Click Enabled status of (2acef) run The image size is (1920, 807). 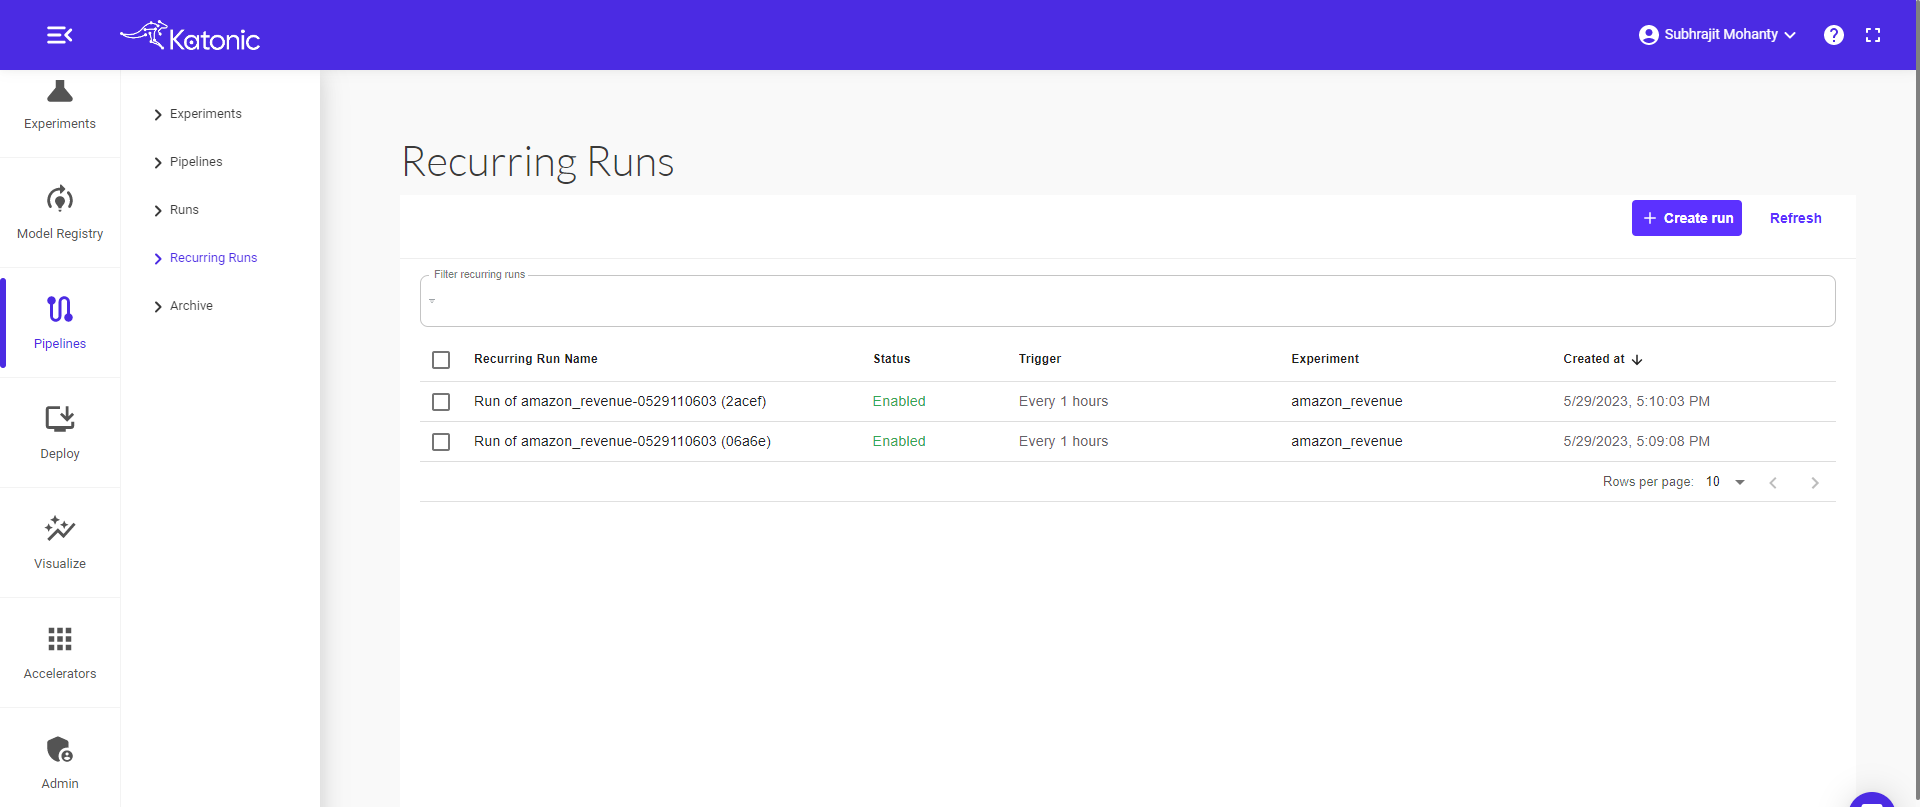pos(899,401)
